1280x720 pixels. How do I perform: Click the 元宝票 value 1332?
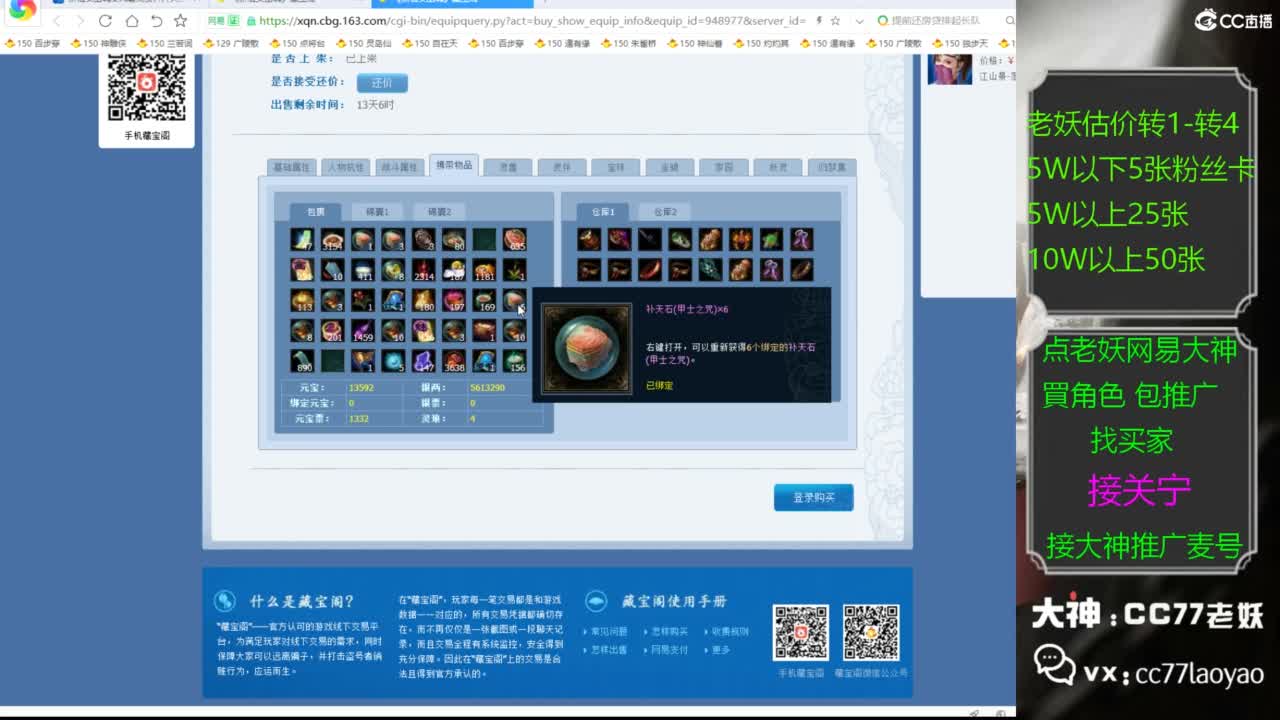click(359, 419)
